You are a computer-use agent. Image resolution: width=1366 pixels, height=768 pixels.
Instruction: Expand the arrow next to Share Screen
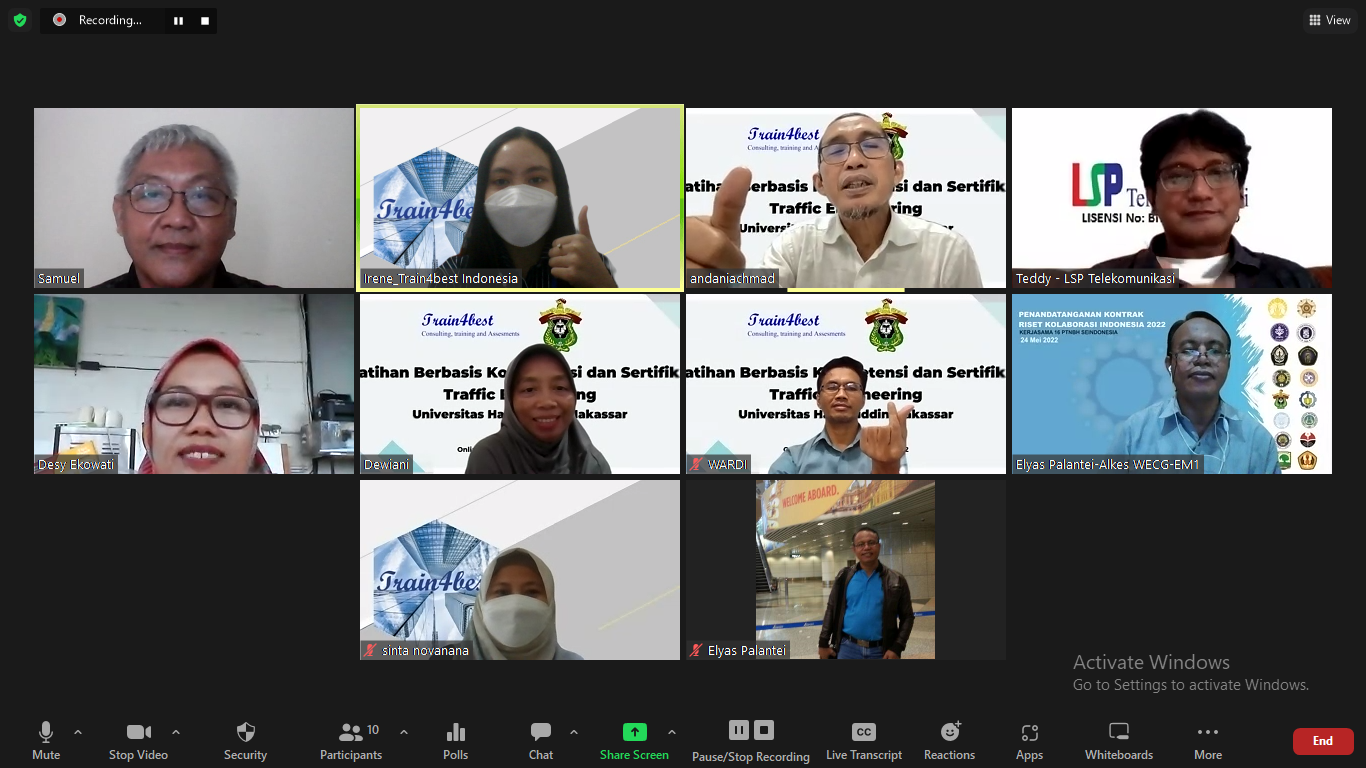pos(672,732)
